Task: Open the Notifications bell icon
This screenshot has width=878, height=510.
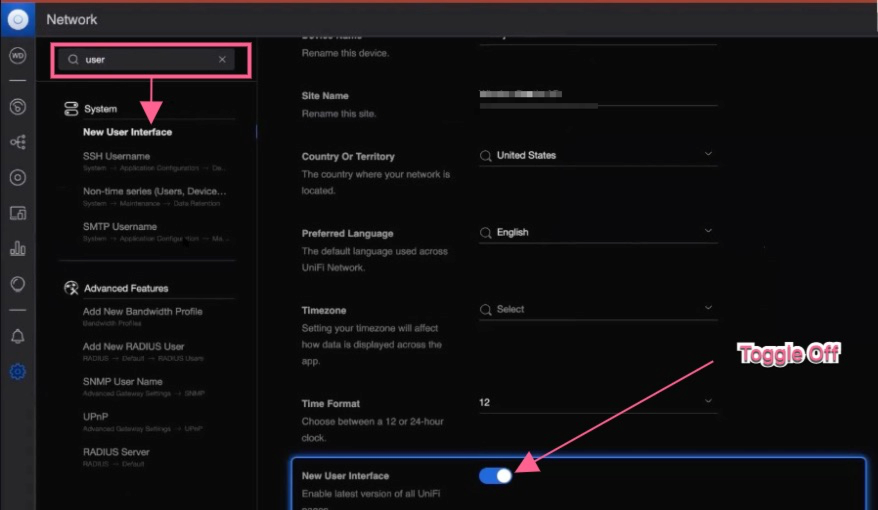Action: [17, 336]
